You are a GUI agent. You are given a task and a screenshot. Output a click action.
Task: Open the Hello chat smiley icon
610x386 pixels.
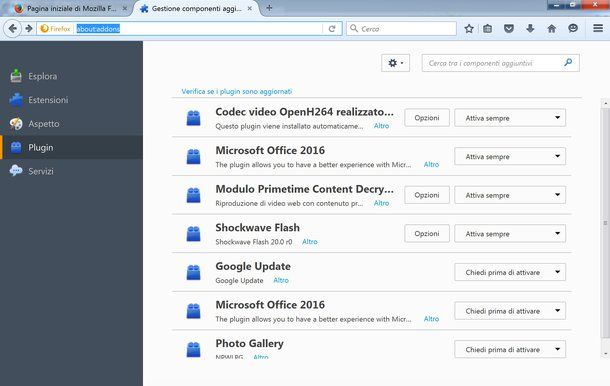(x=573, y=28)
